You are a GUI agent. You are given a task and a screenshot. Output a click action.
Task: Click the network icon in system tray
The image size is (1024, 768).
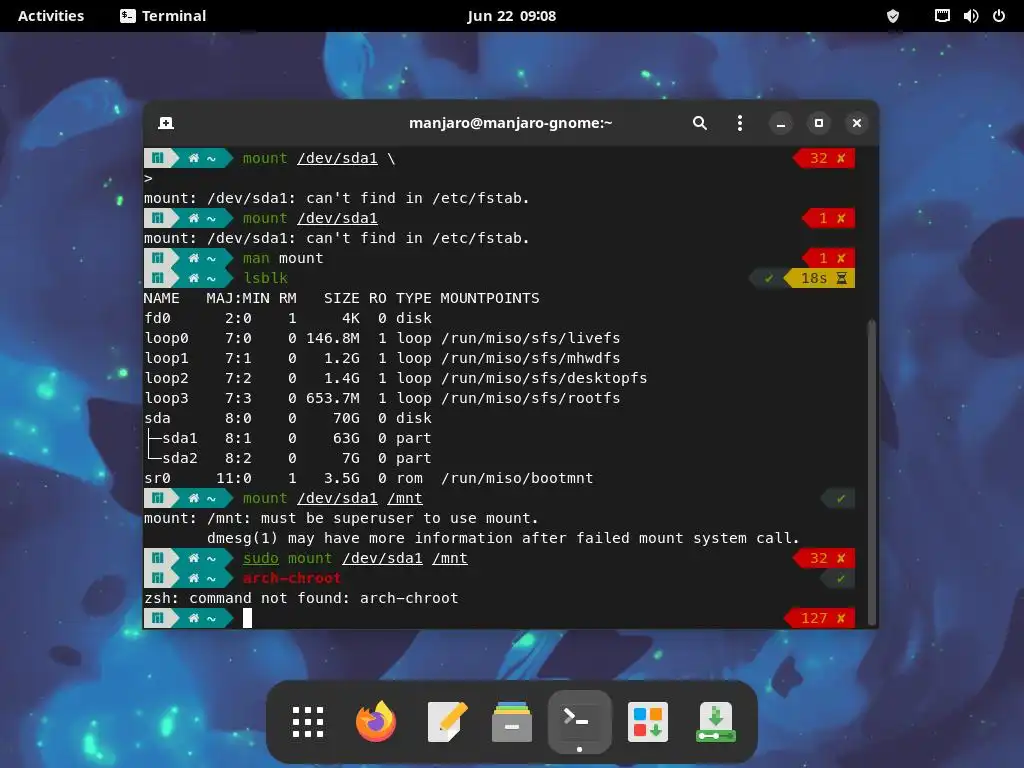tap(942, 16)
